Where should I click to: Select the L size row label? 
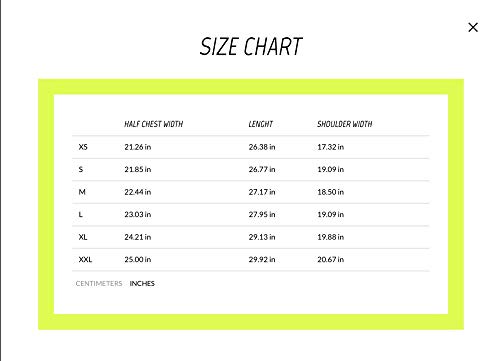click(80, 214)
